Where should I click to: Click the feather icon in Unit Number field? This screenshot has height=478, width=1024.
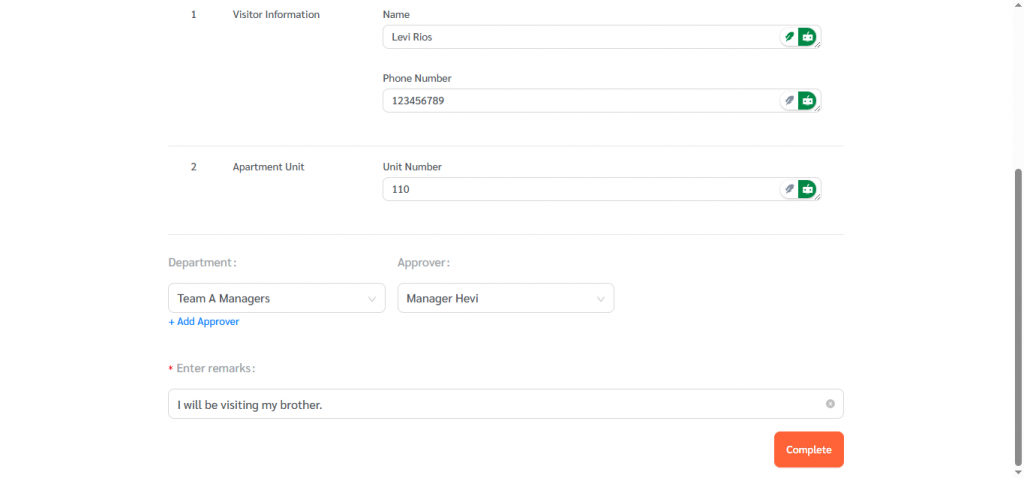[789, 189]
